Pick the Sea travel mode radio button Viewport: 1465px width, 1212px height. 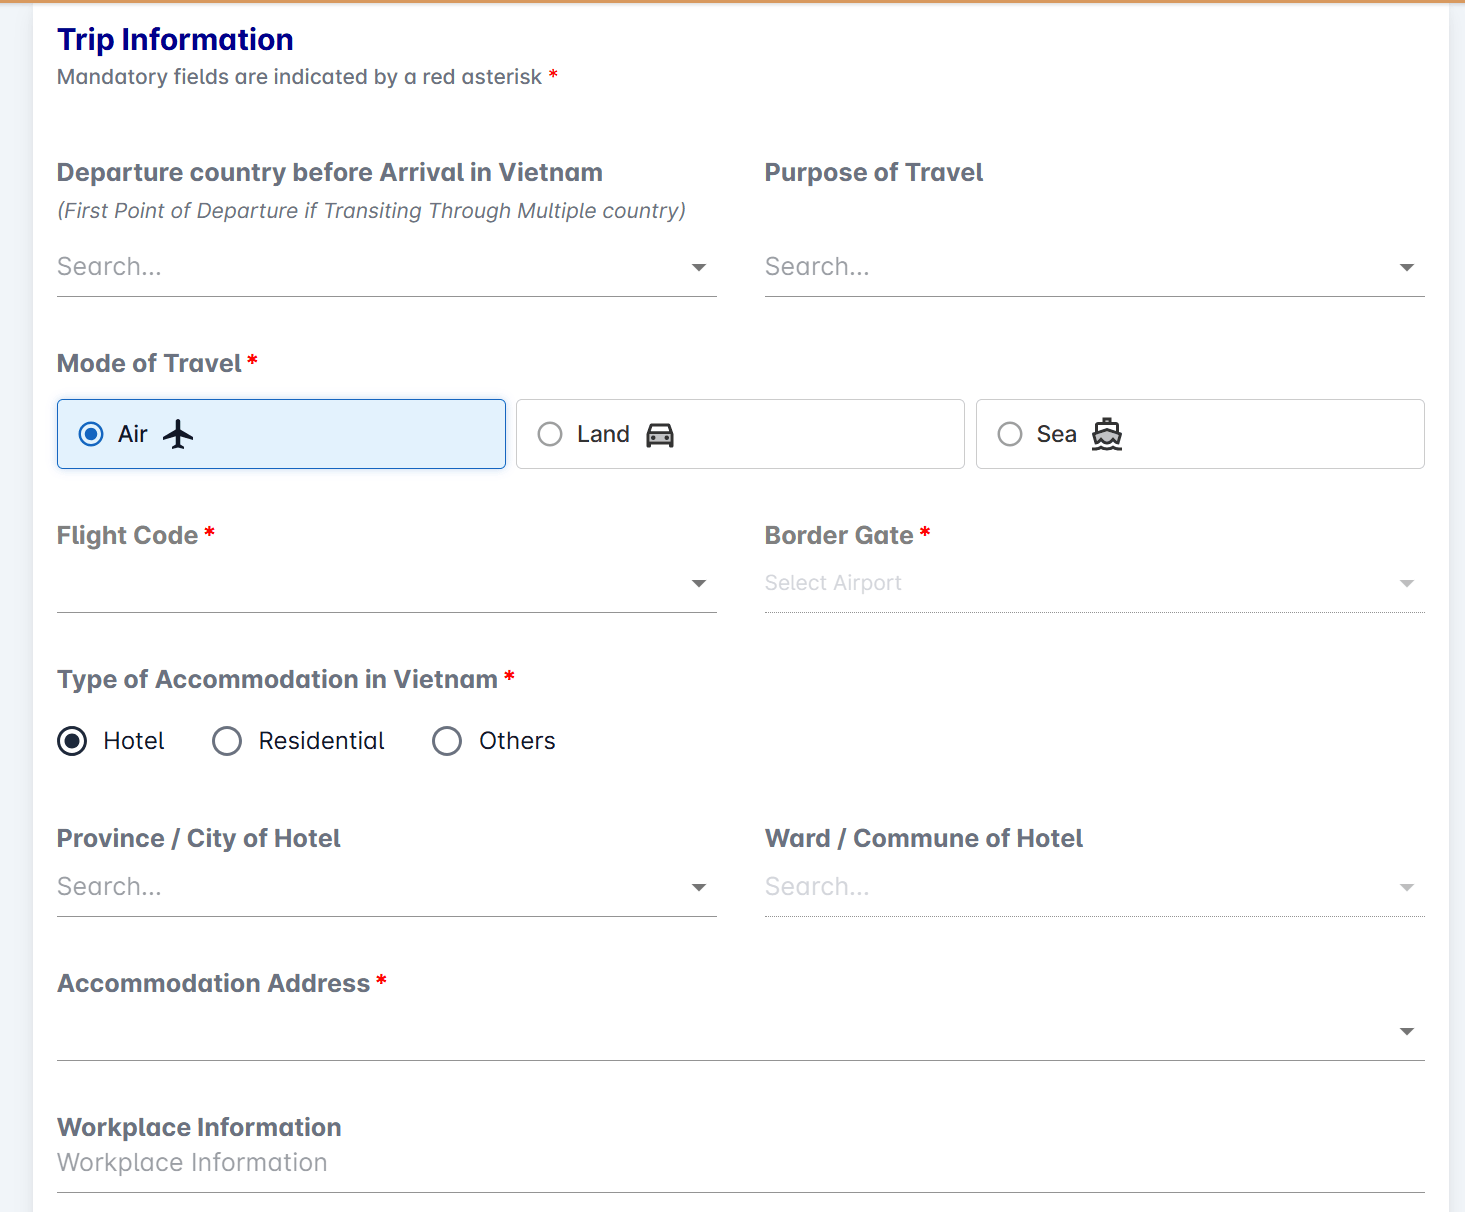click(1010, 434)
